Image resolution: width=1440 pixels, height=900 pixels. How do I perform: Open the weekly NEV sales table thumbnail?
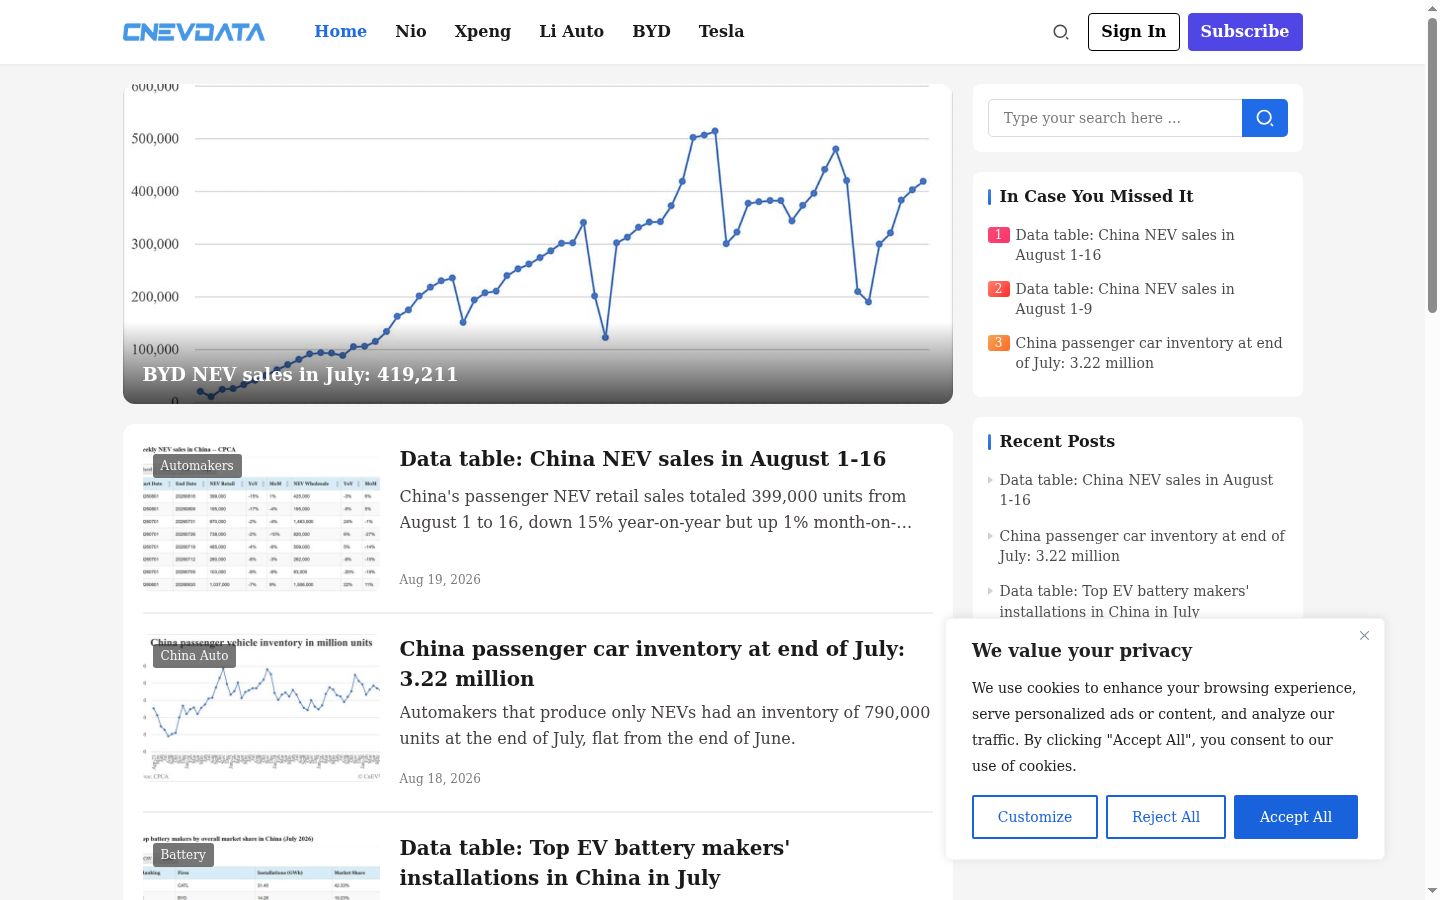click(261, 518)
